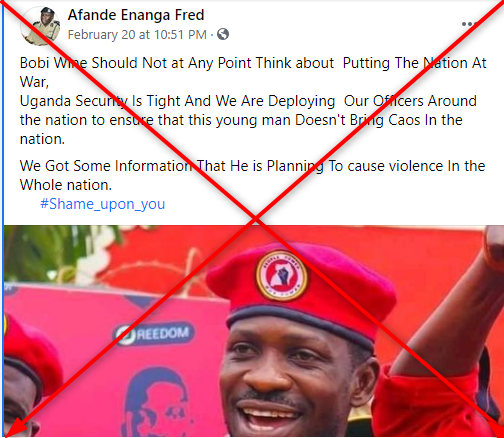Viewport: 504px width, 438px height.
Task: Visit the Afande Enanga Fred profile name
Action: click(136, 15)
